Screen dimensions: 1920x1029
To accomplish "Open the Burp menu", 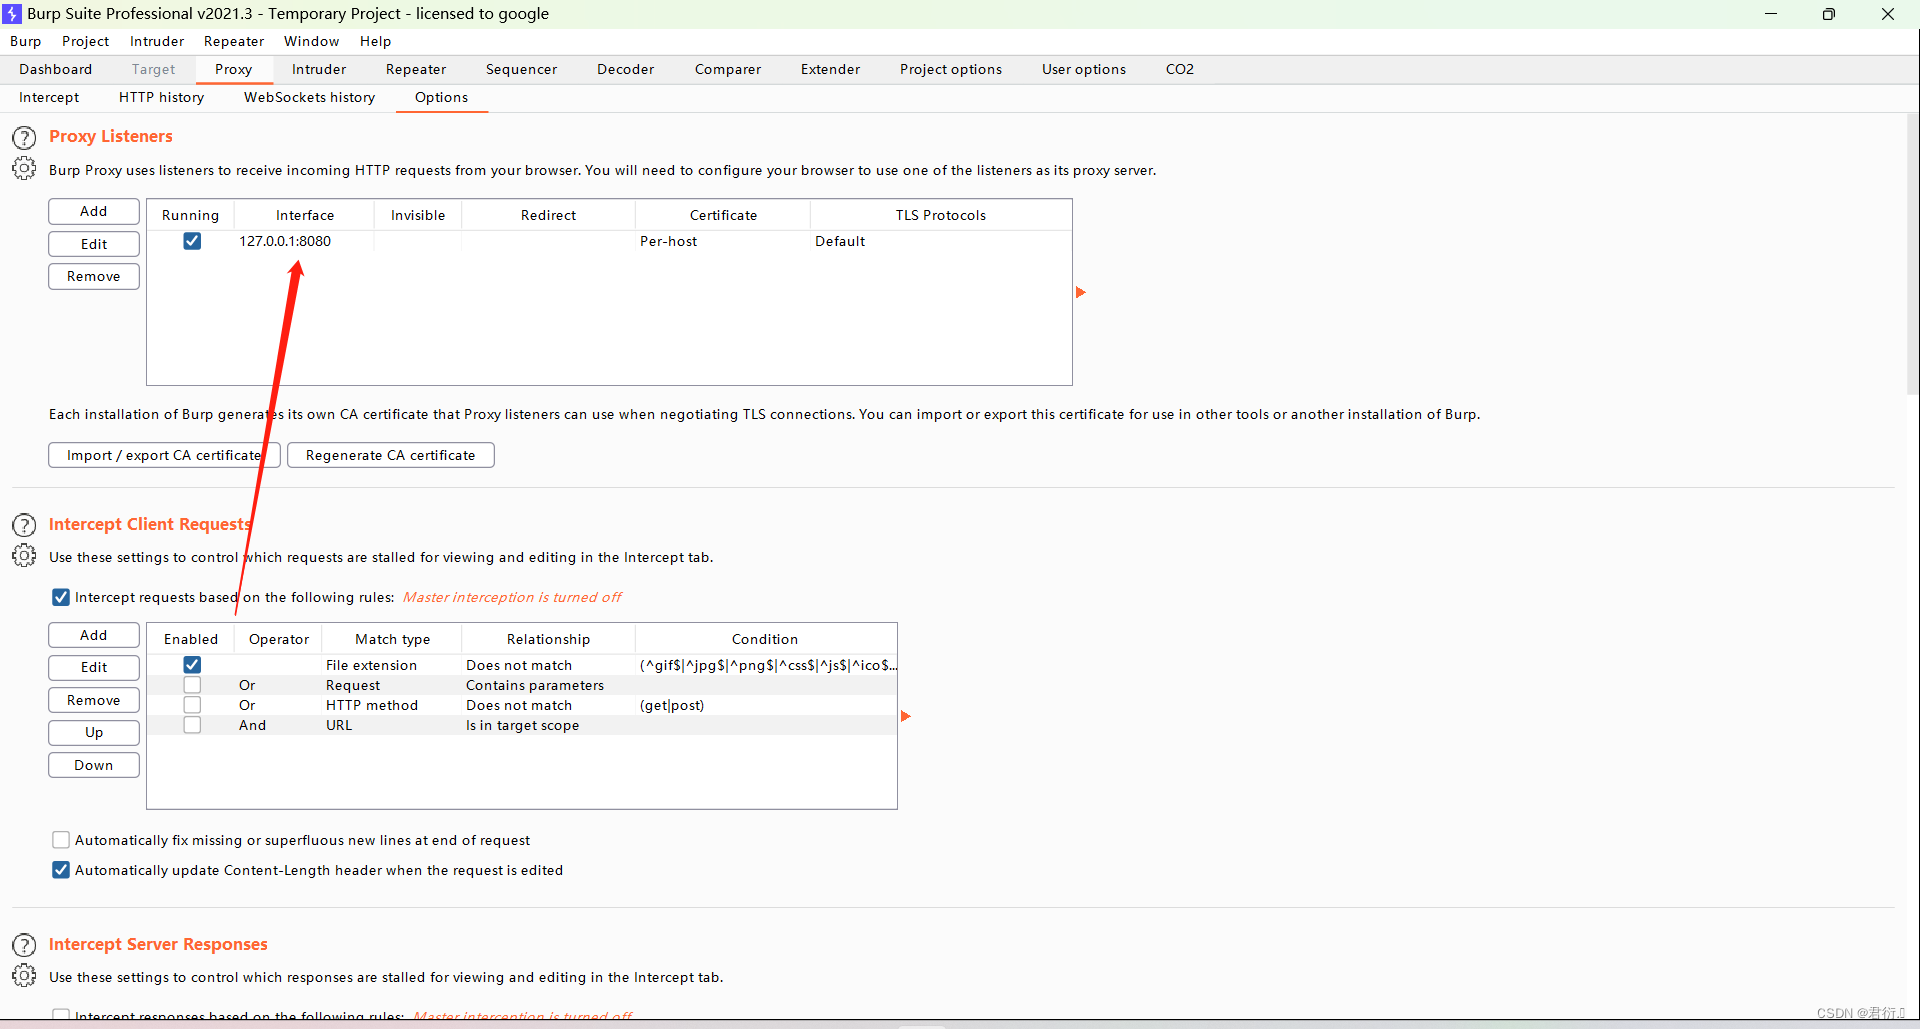I will [26, 41].
